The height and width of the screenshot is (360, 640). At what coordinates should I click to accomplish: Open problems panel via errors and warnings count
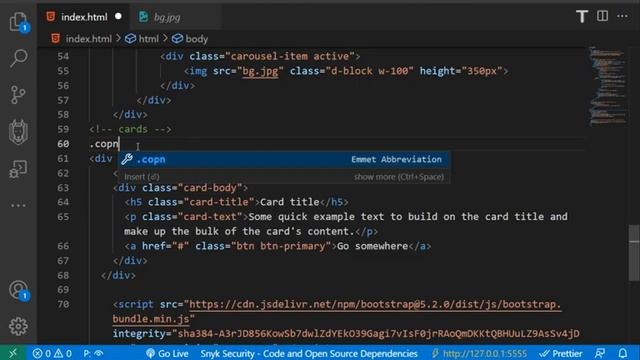52,353
